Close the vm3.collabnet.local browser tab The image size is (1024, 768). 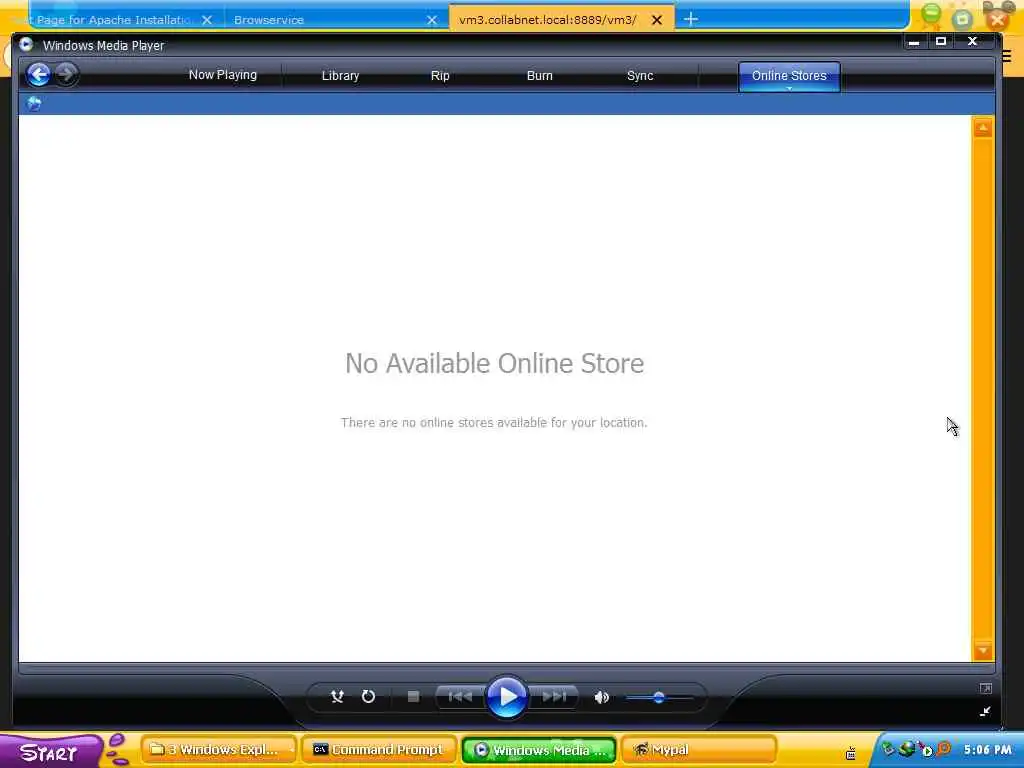[657, 20]
